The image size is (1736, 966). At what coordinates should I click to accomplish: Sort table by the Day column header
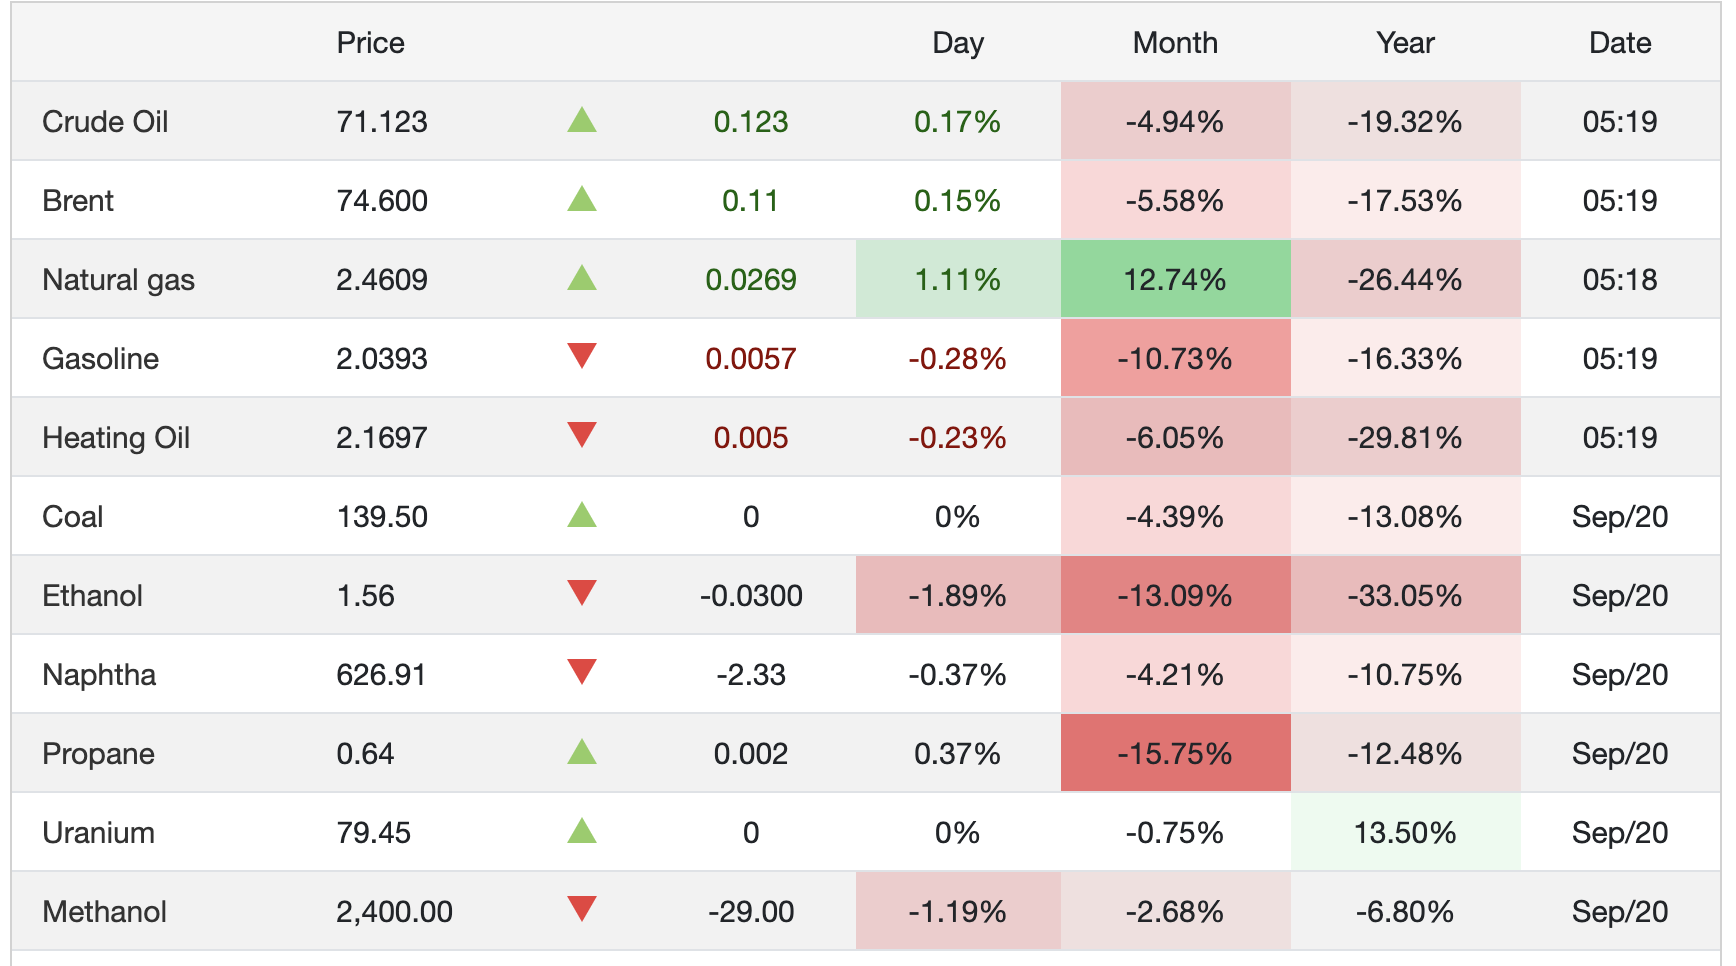(958, 43)
